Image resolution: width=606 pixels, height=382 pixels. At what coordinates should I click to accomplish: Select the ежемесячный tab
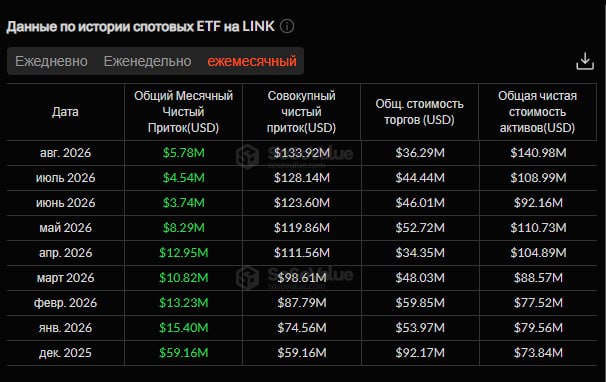click(x=252, y=61)
